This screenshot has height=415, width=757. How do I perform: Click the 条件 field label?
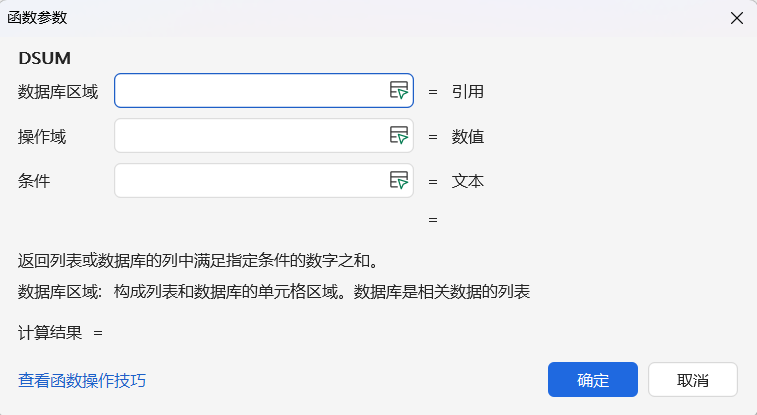[34, 181]
